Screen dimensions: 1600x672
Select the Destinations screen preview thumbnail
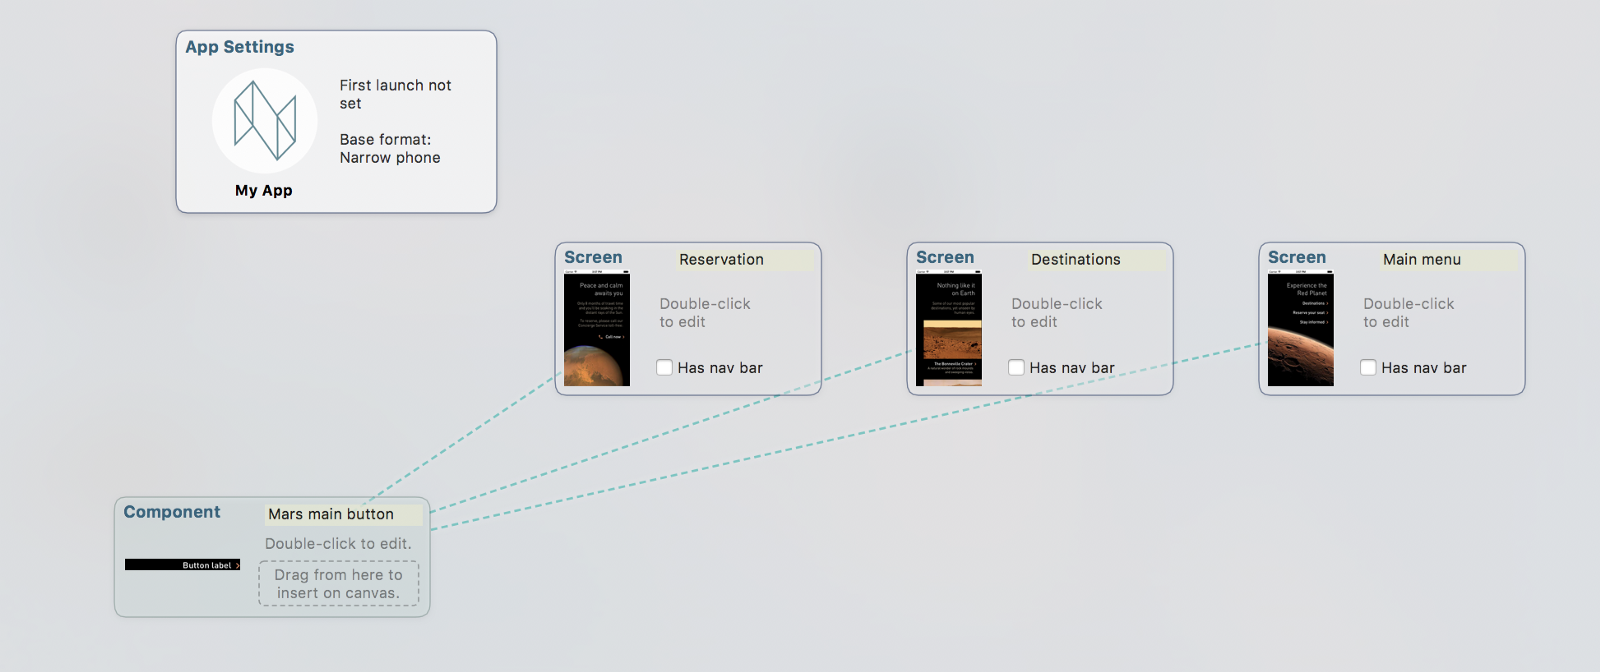[x=949, y=328]
